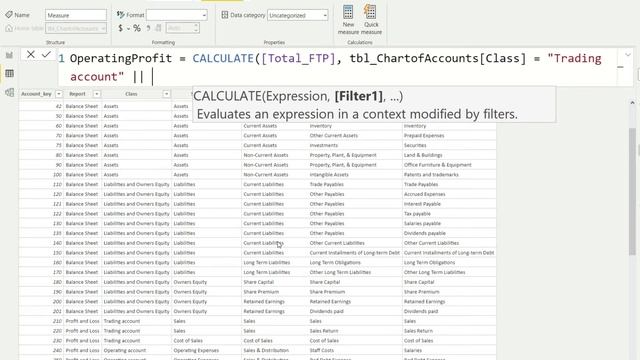Click the 'Sales Return' cell in the last column
Screen dimensions: 640x360
tap(418, 331)
